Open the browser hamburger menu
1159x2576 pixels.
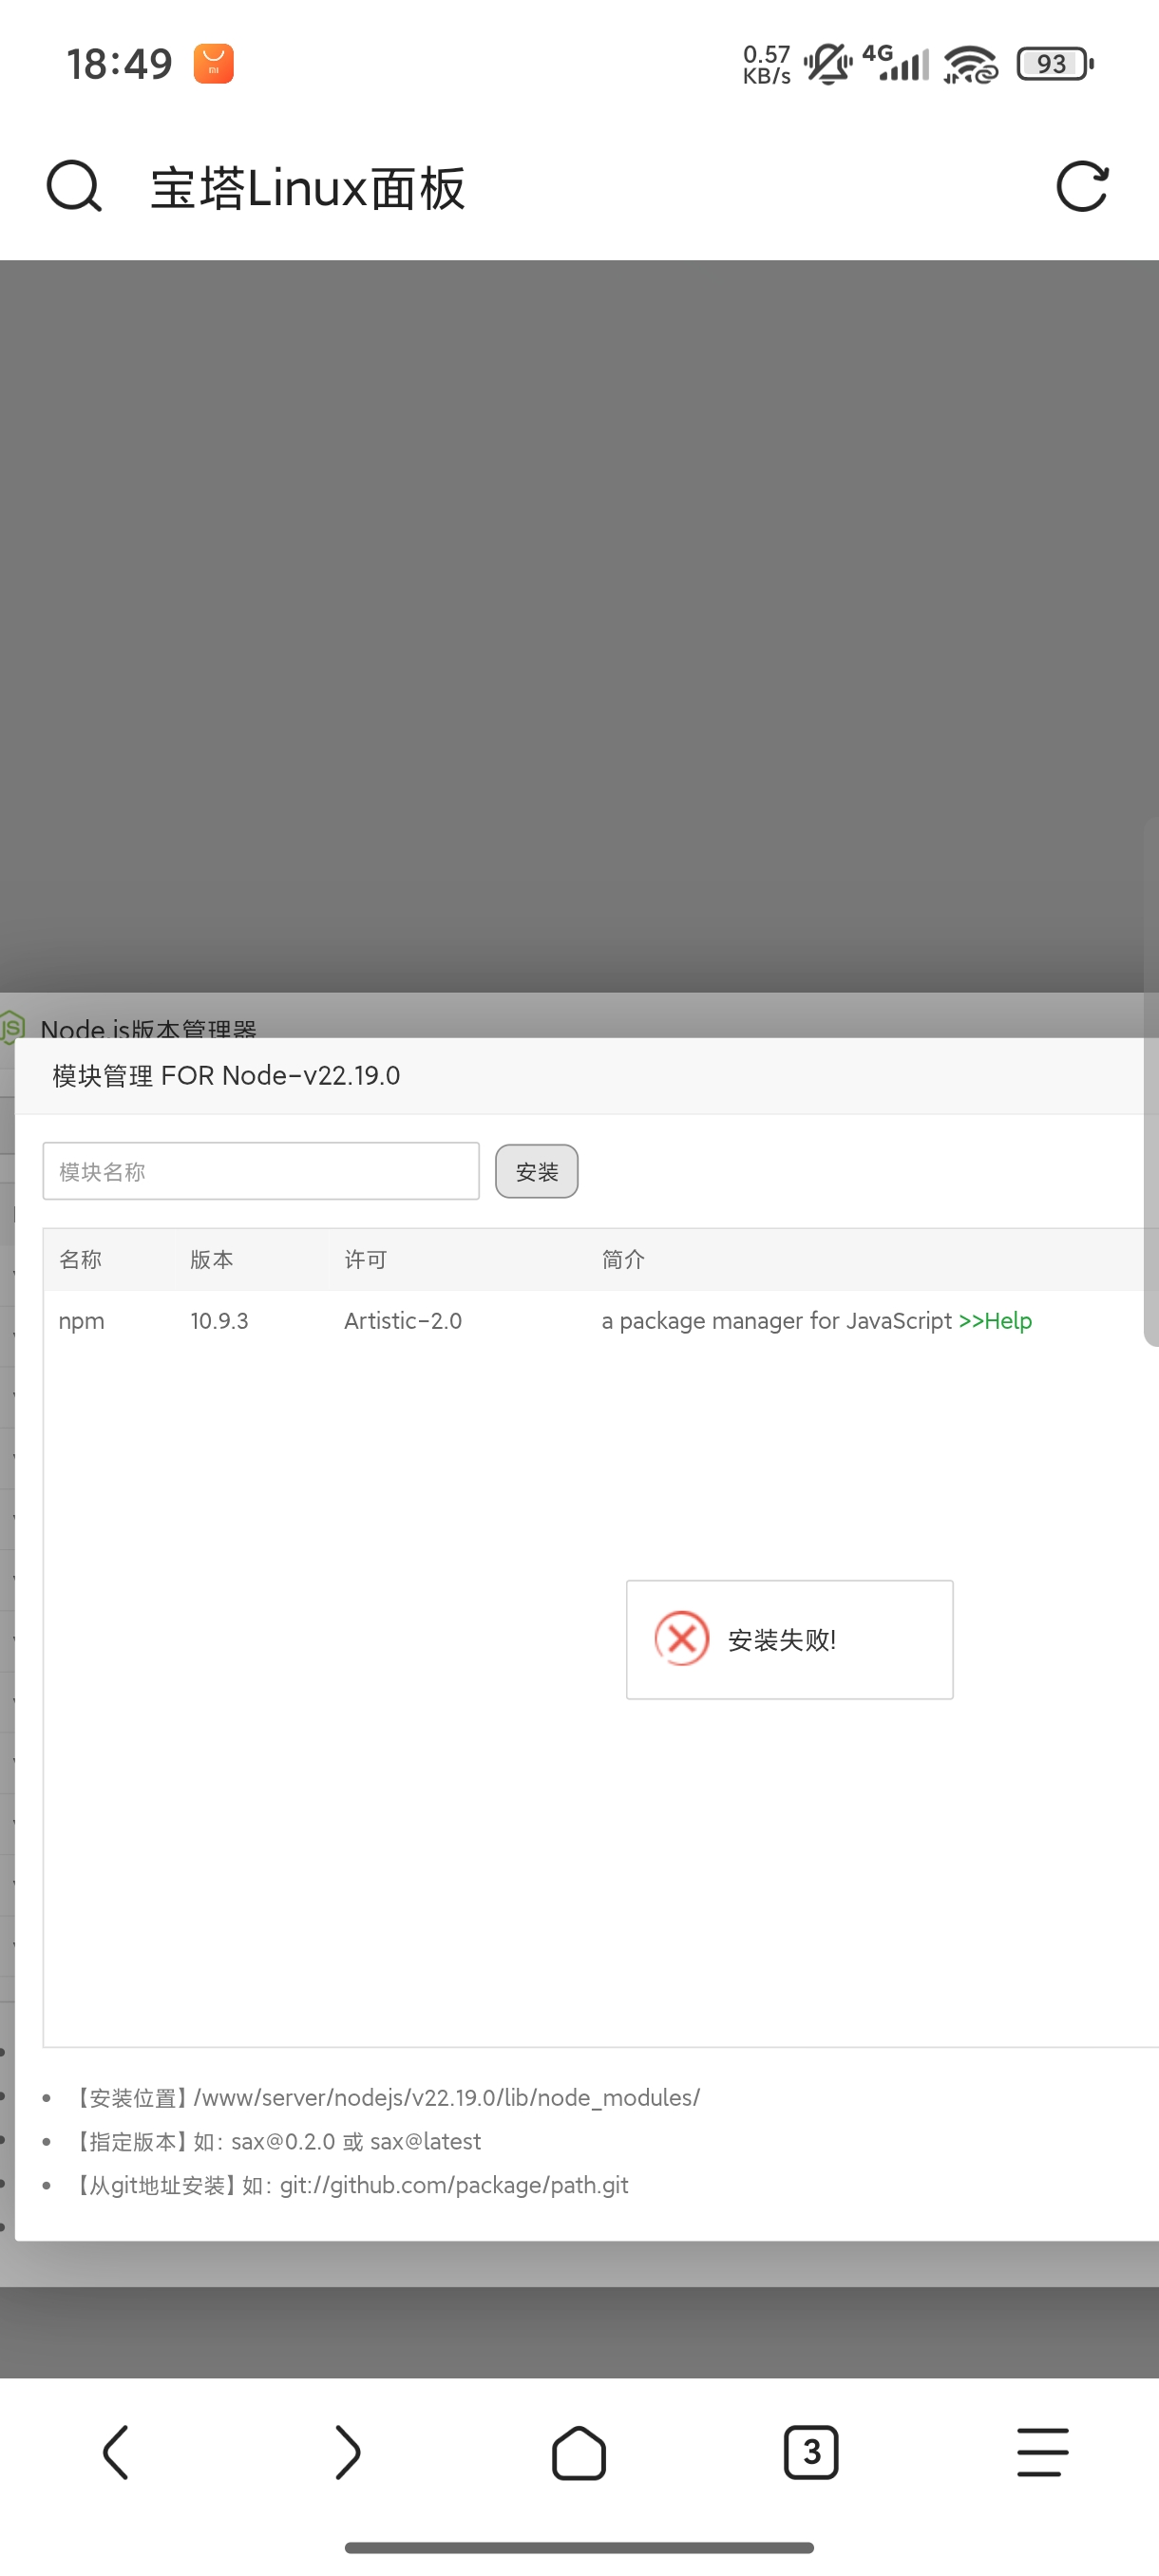1043,2452
